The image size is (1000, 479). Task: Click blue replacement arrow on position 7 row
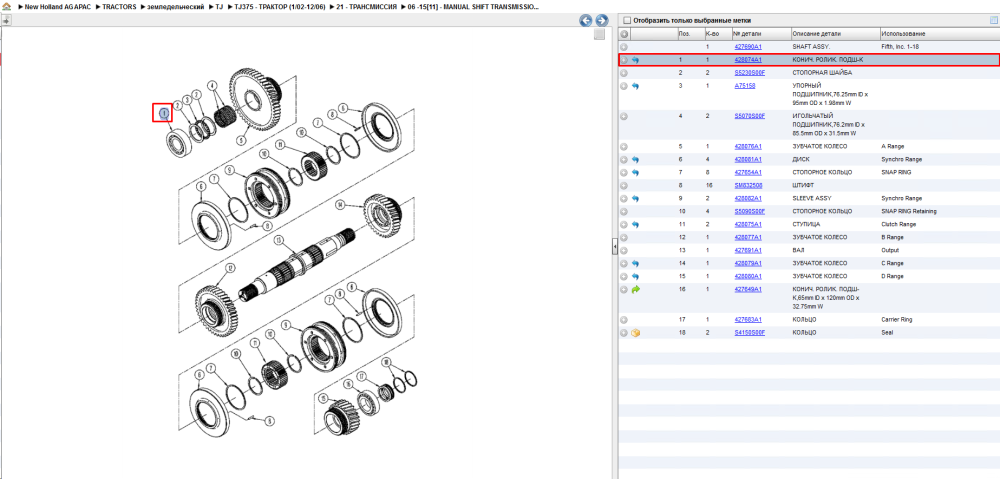pos(635,172)
